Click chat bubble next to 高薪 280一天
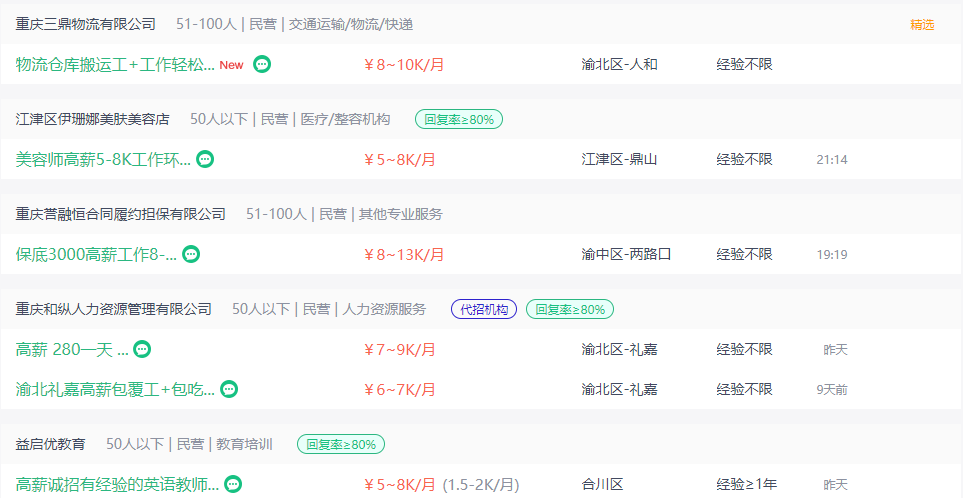 tap(142, 349)
